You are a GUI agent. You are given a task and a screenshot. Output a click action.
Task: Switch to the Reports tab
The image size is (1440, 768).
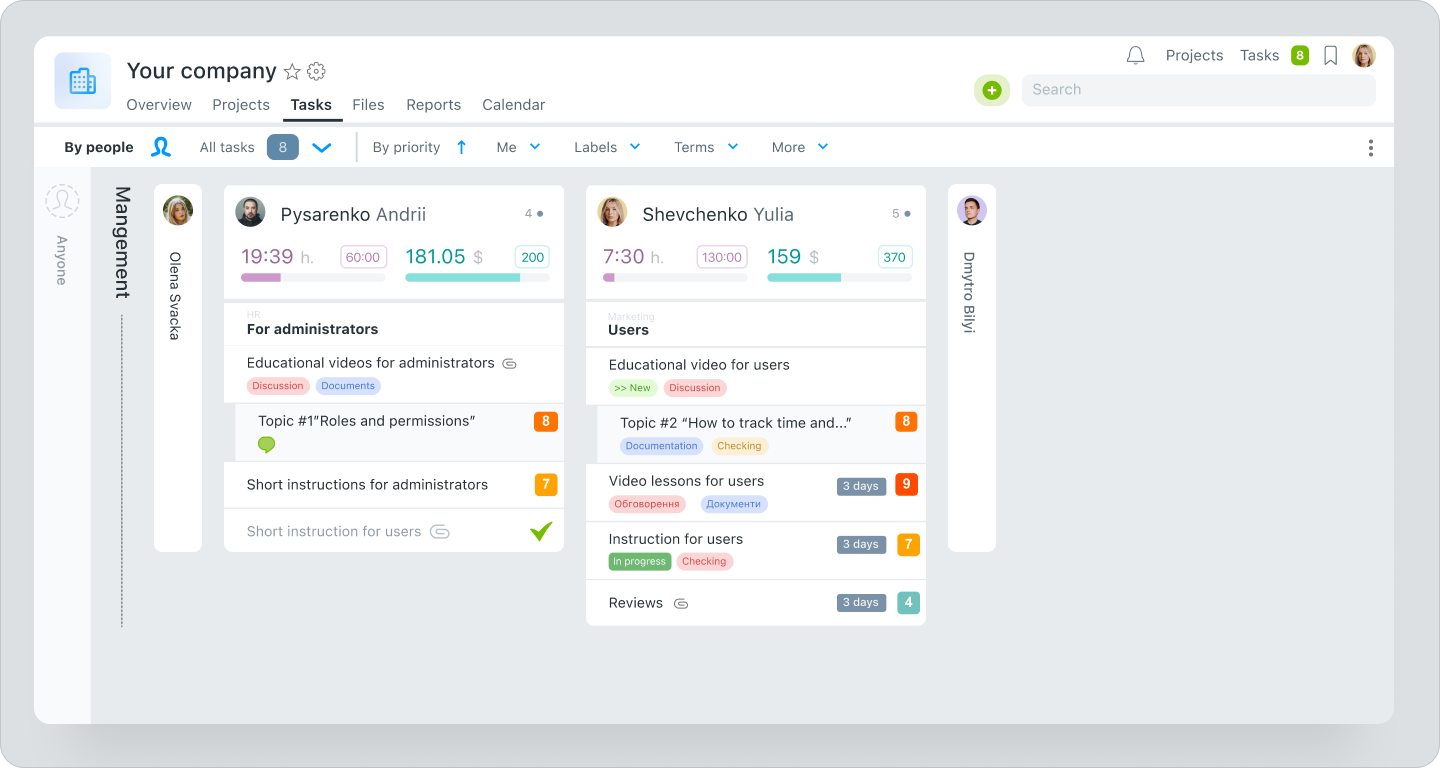click(x=433, y=104)
